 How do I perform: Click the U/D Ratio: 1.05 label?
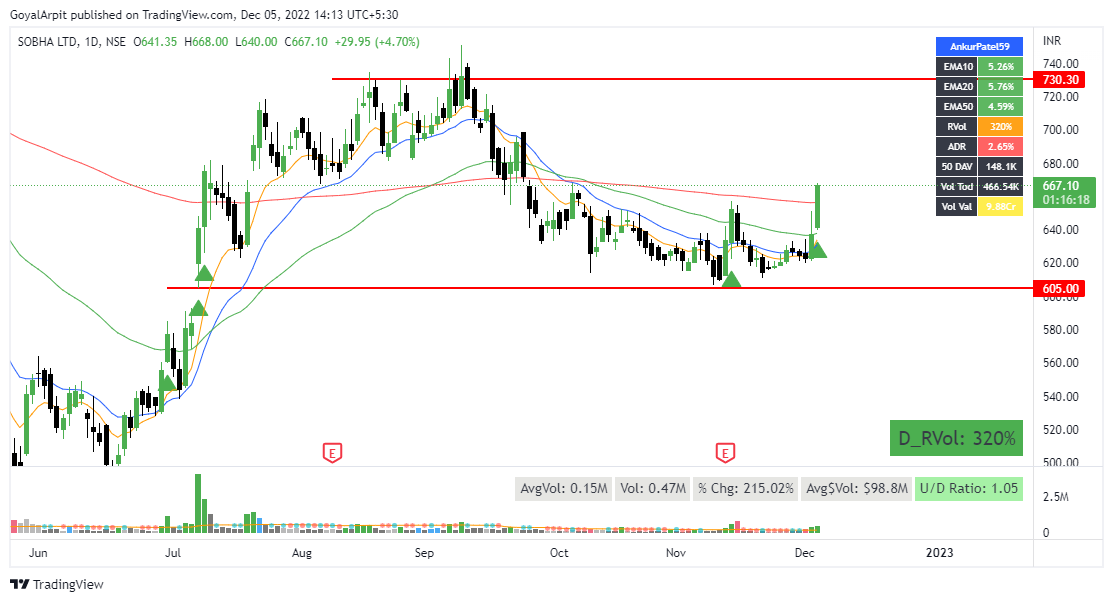[969, 488]
